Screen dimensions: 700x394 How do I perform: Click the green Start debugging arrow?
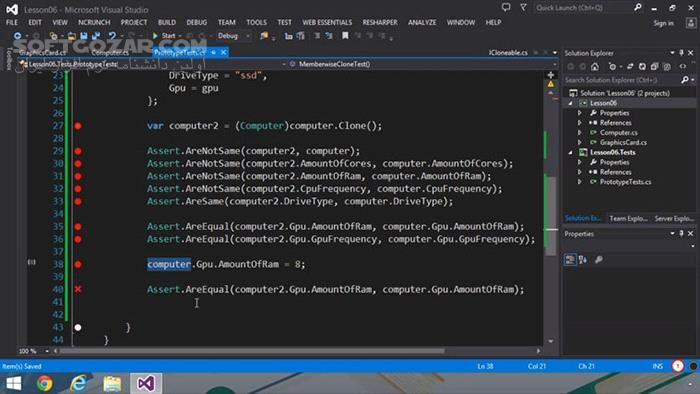pyautogui.click(x=155, y=36)
